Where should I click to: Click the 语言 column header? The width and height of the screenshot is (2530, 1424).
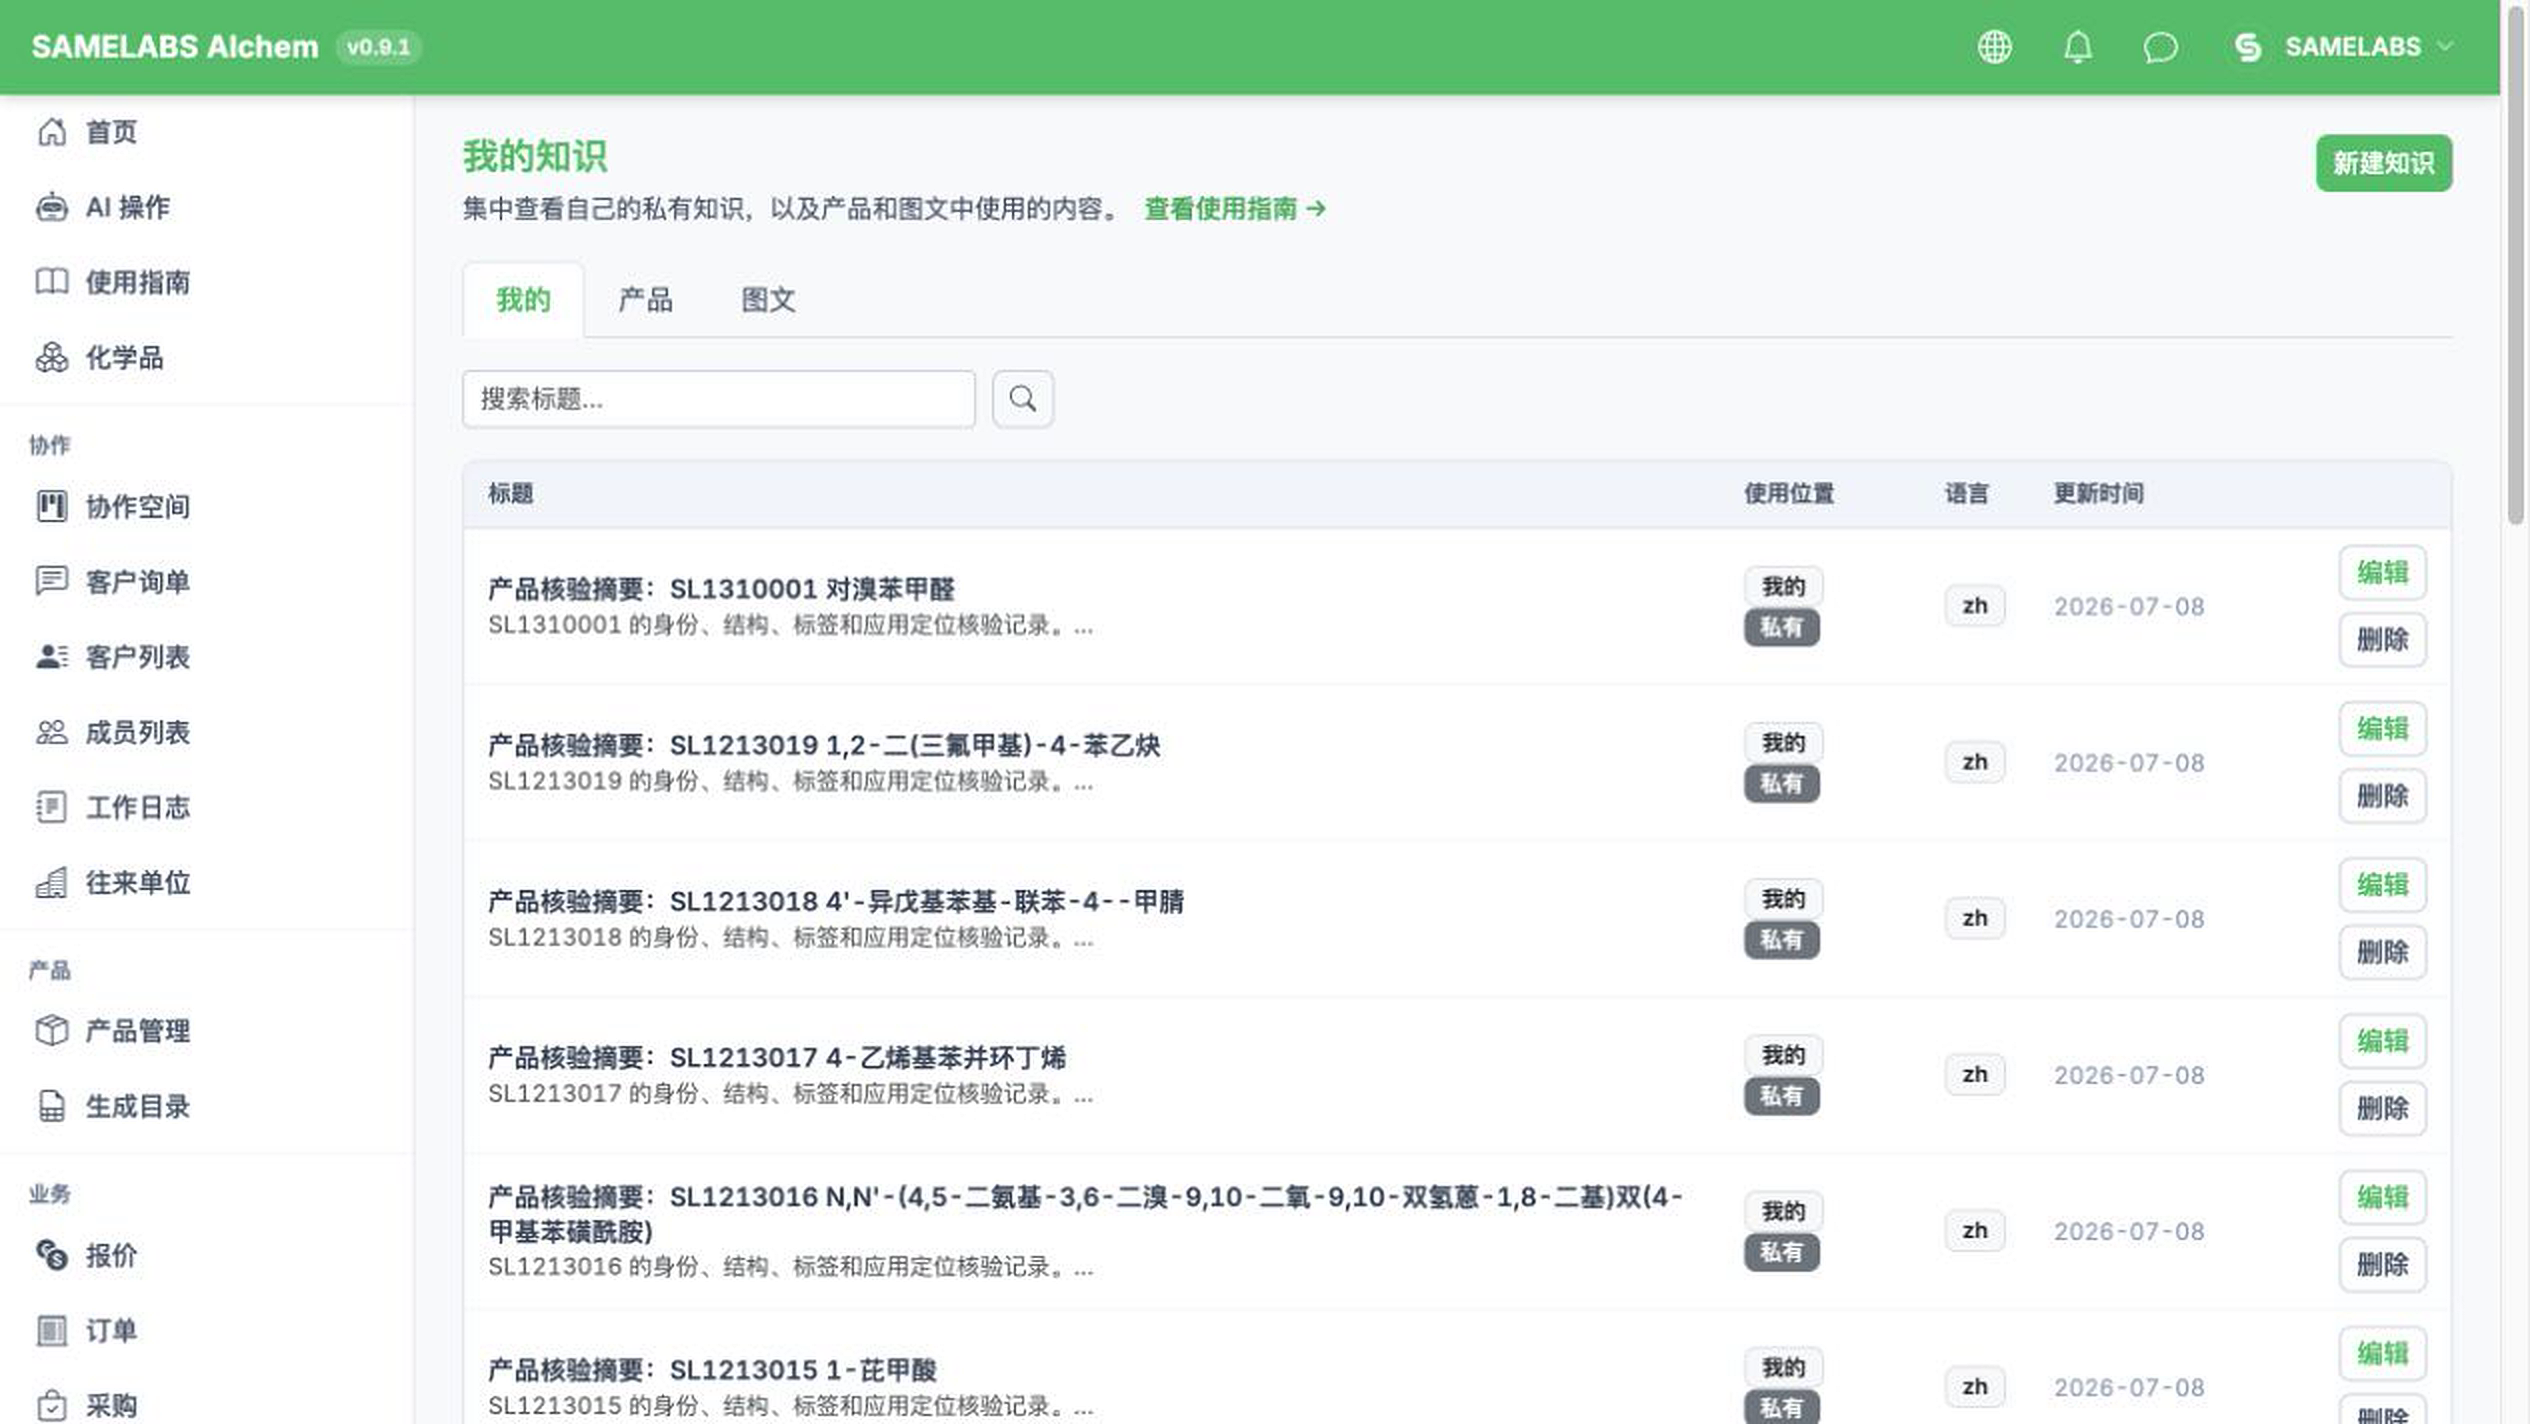(x=1966, y=493)
